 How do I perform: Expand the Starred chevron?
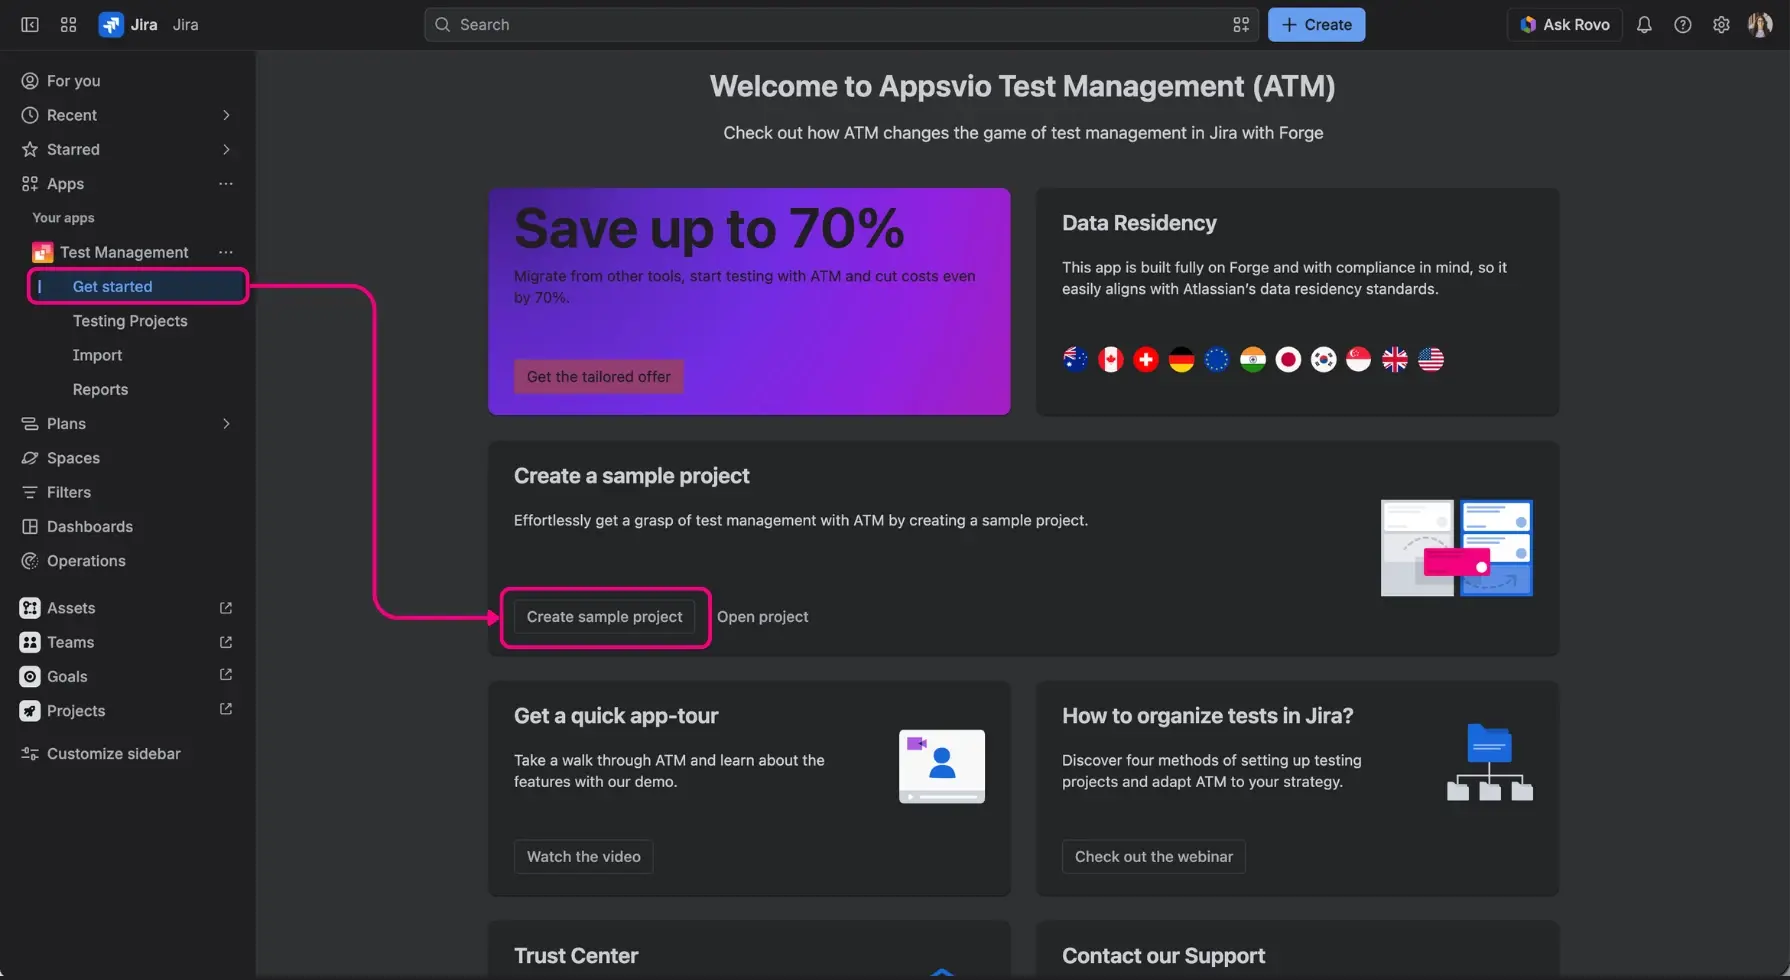click(226, 149)
